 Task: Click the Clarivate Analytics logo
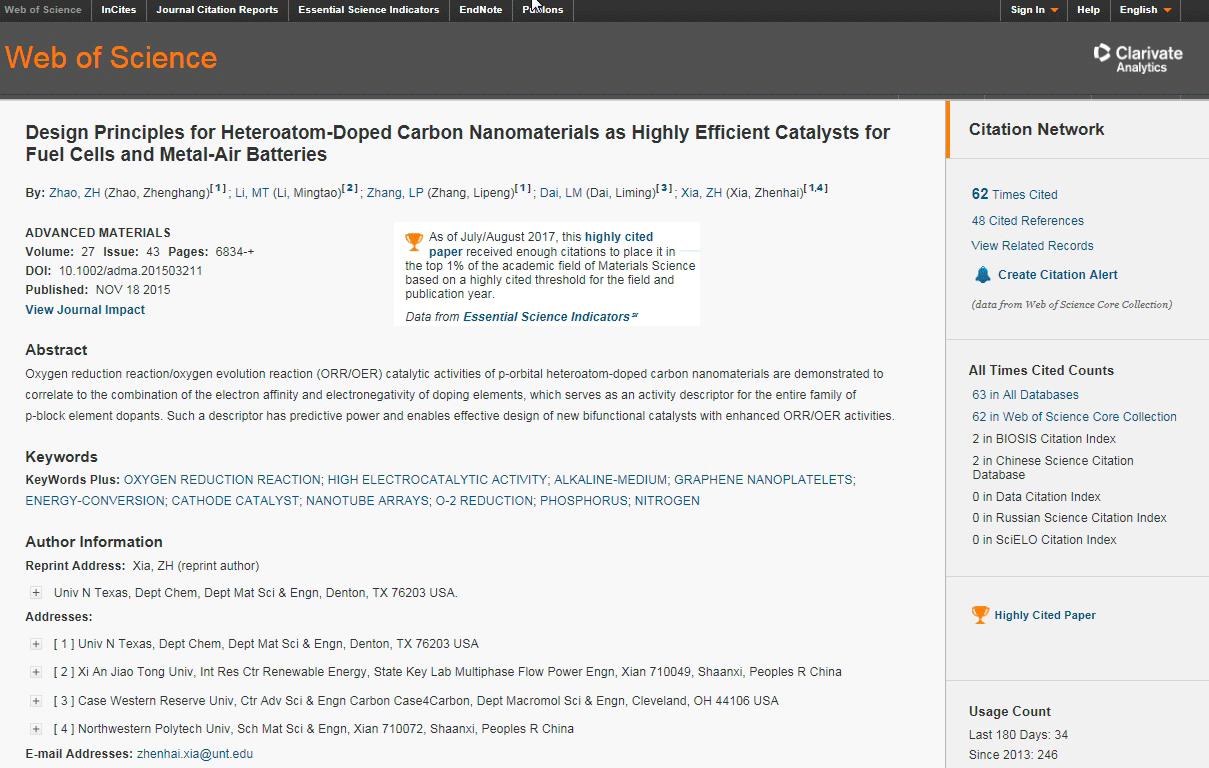1138,58
